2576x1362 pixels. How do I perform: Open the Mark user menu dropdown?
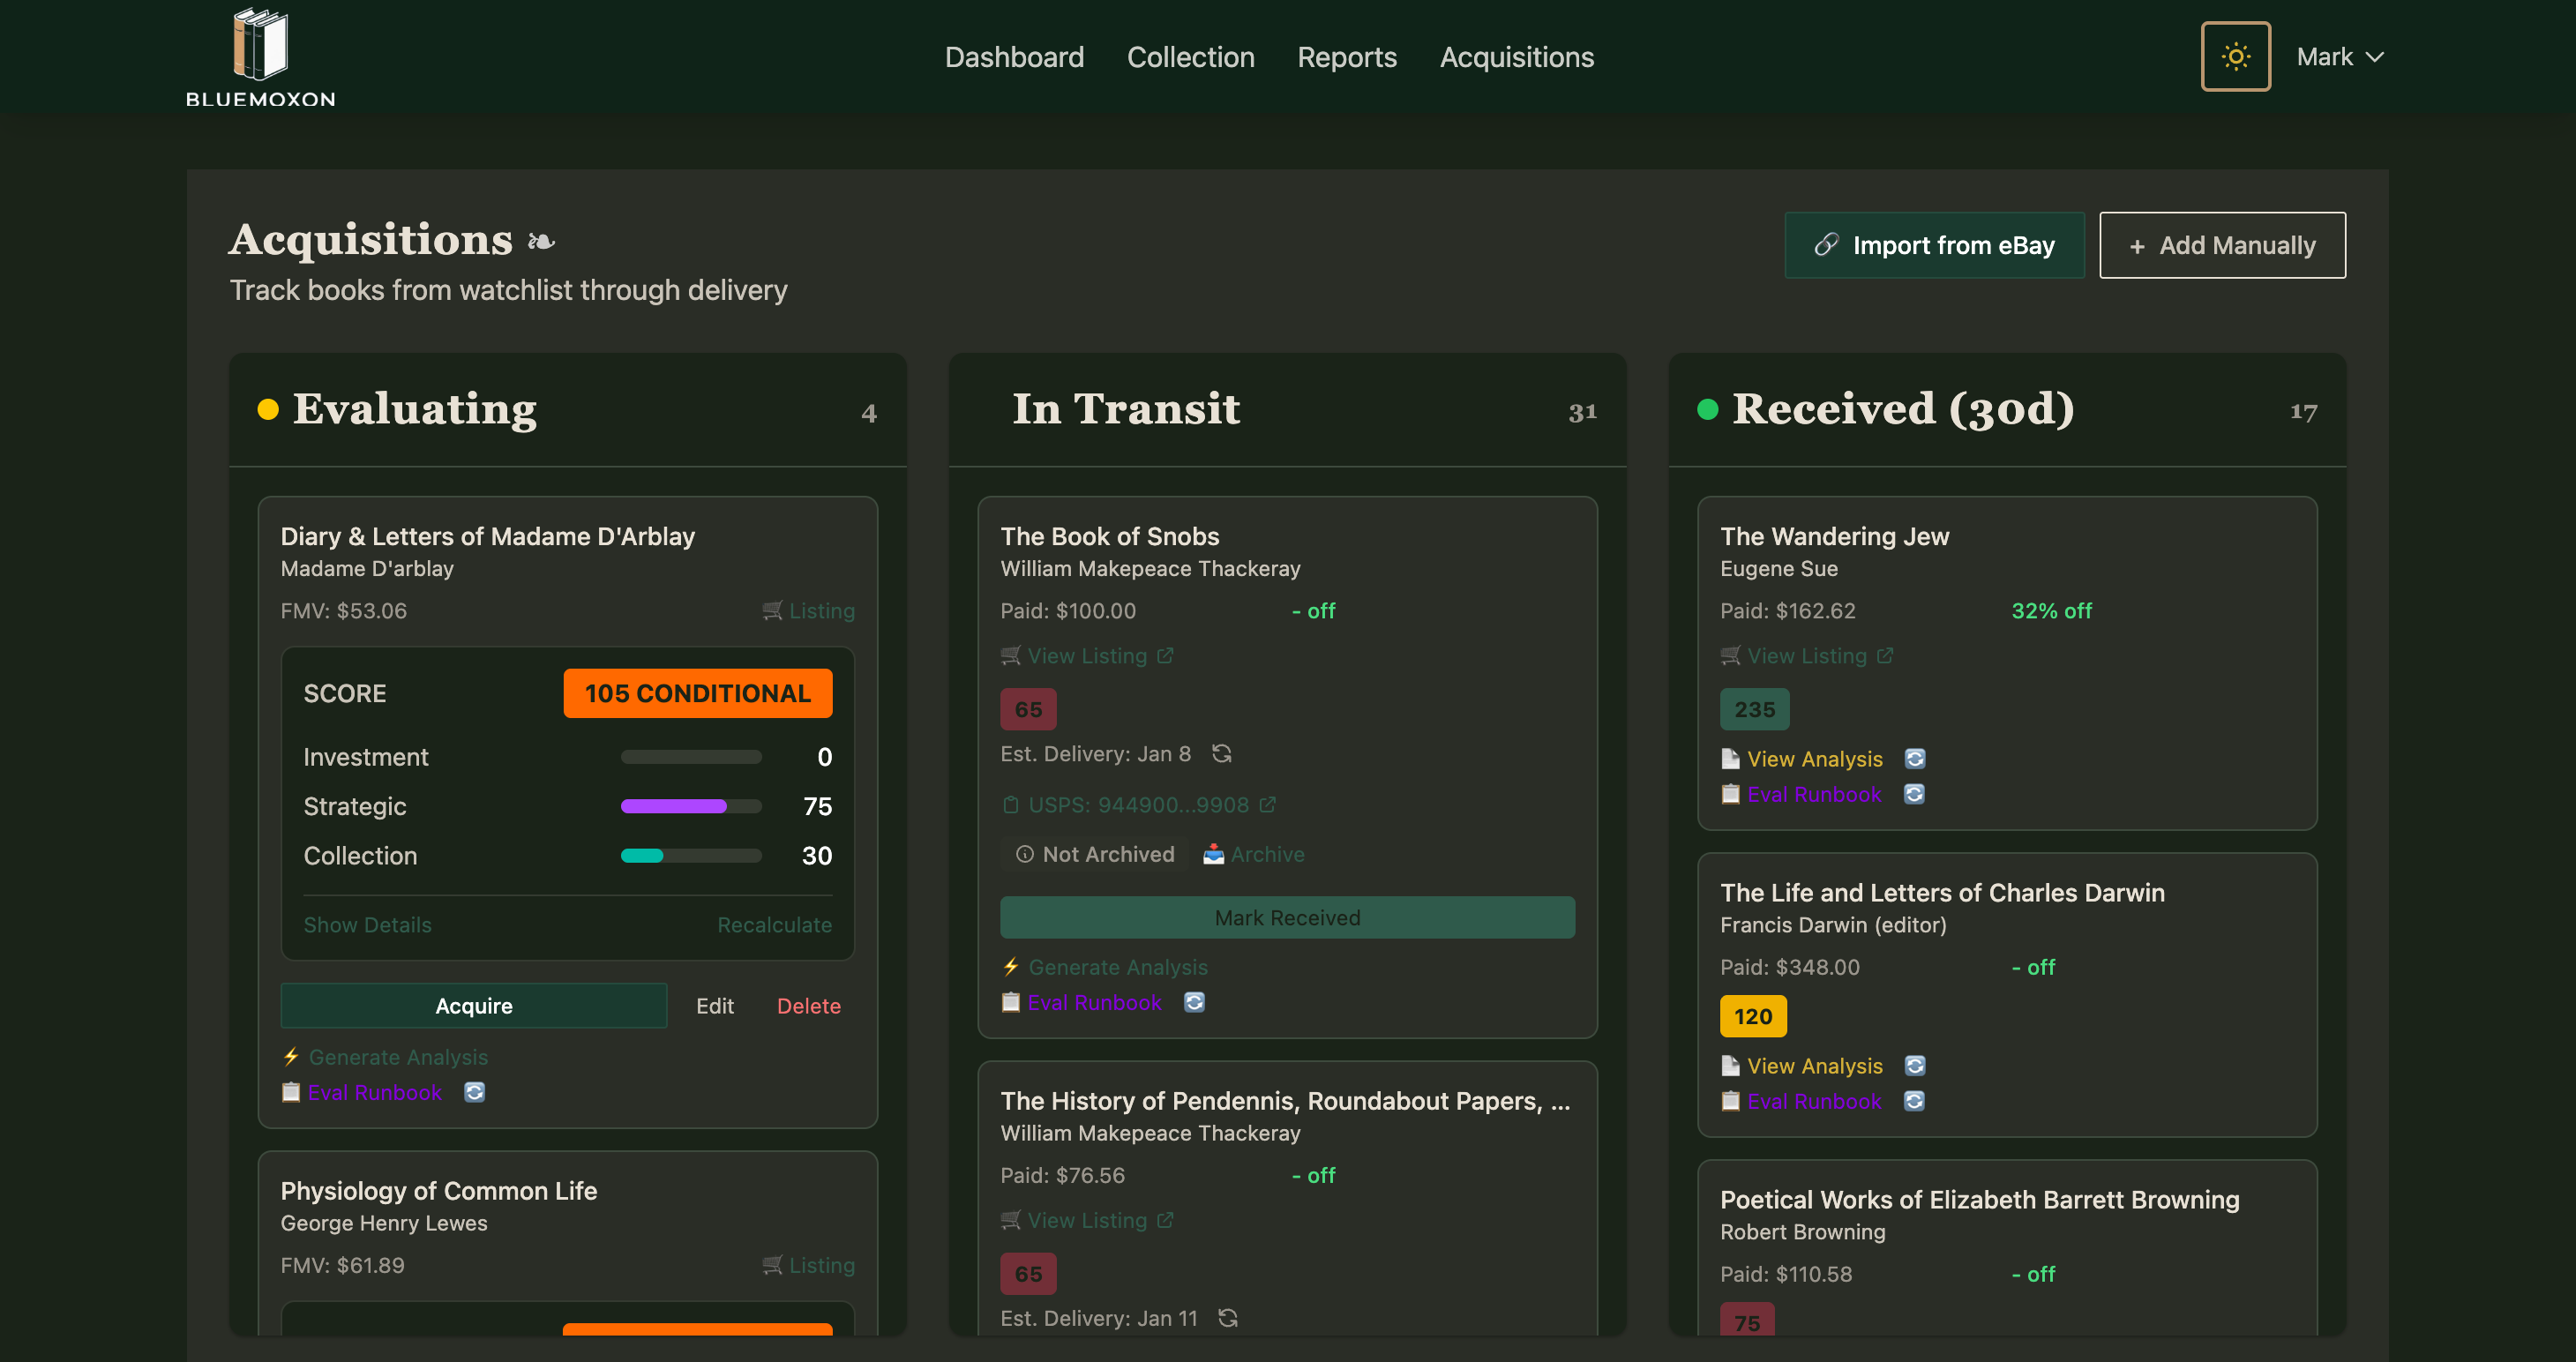coord(2339,57)
